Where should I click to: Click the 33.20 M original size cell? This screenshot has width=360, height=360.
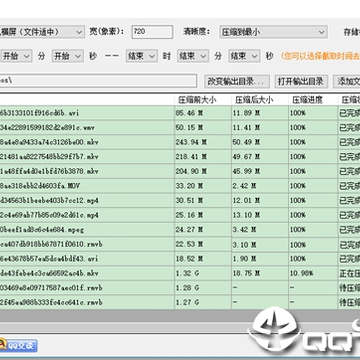point(203,186)
